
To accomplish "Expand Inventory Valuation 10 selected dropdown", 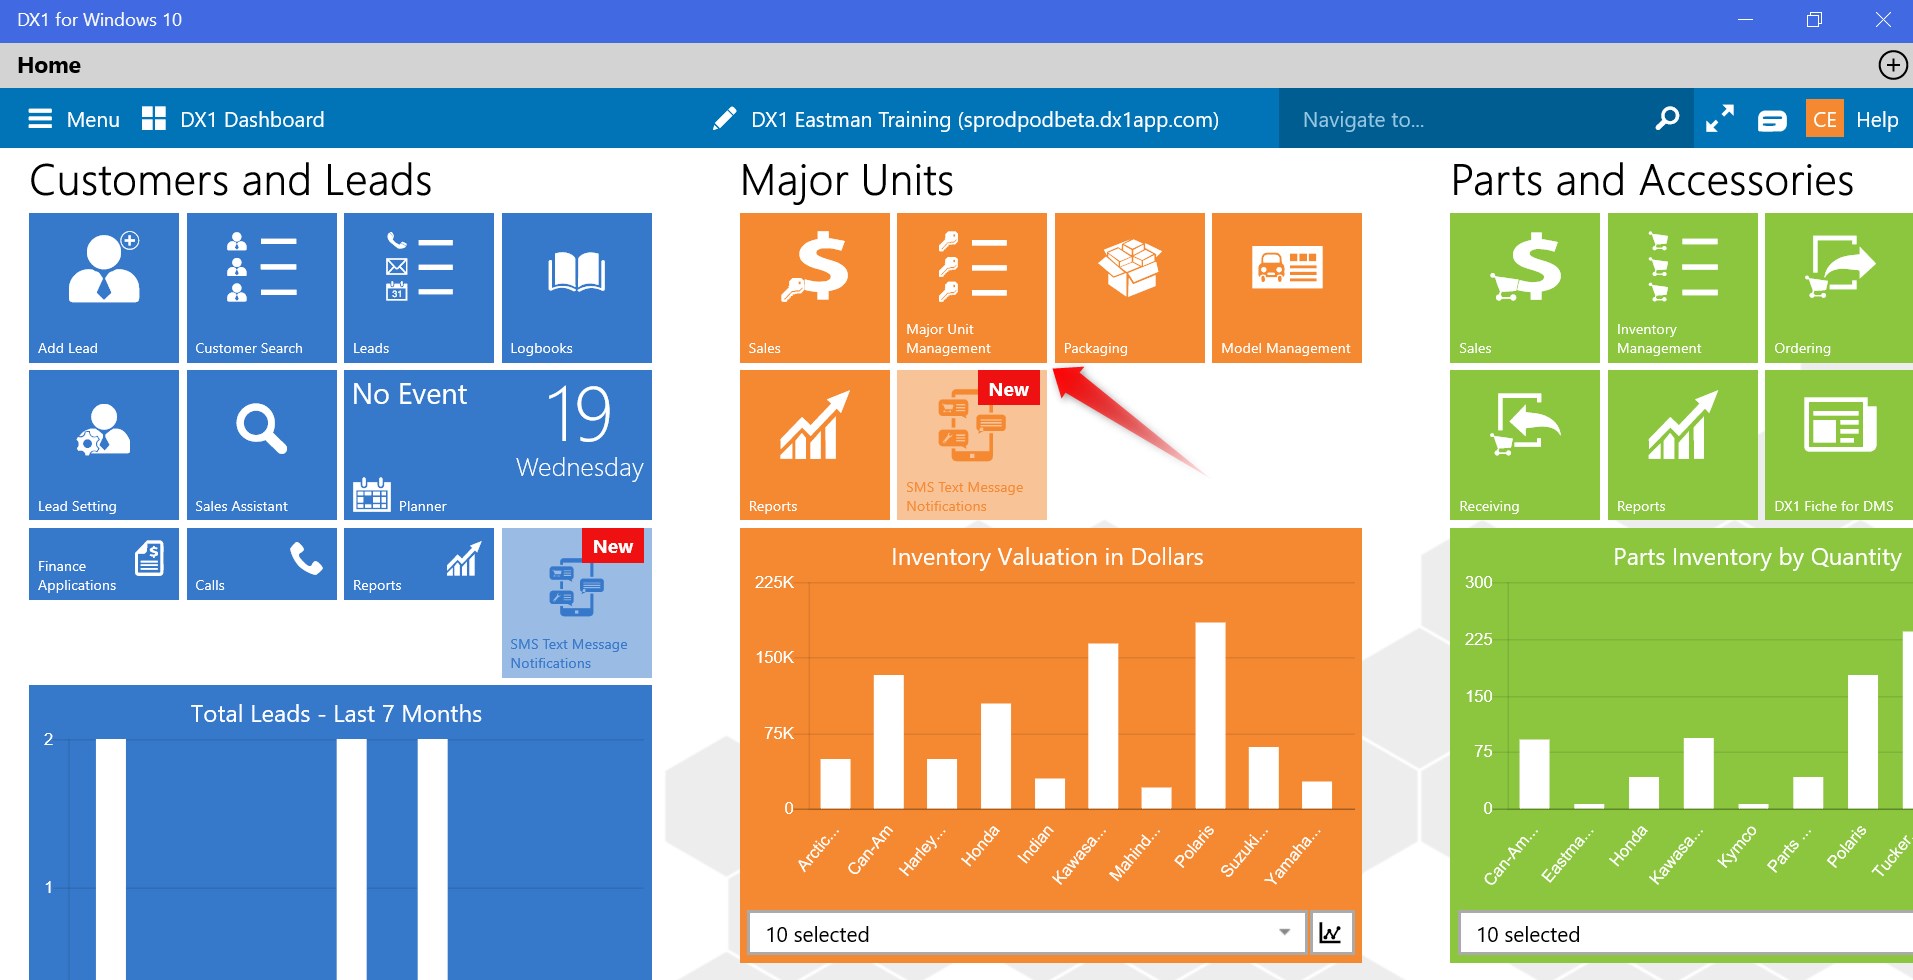I will 1027,933.
